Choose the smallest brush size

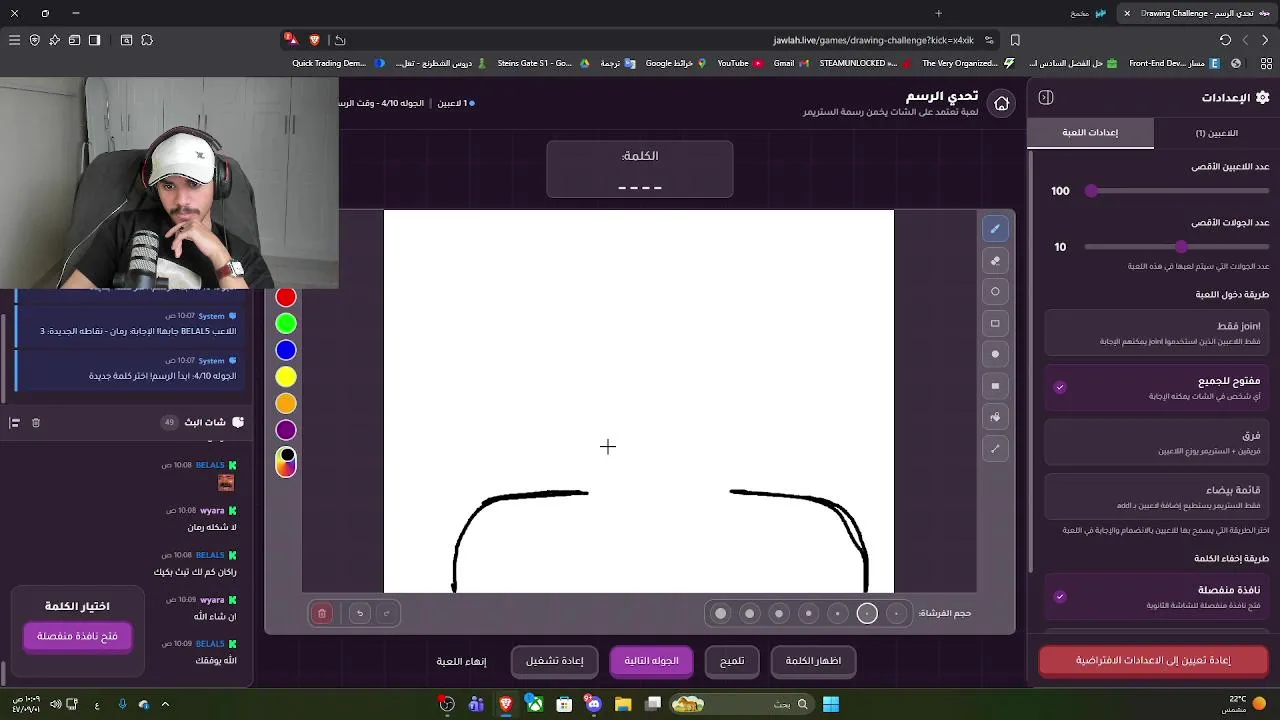point(896,613)
